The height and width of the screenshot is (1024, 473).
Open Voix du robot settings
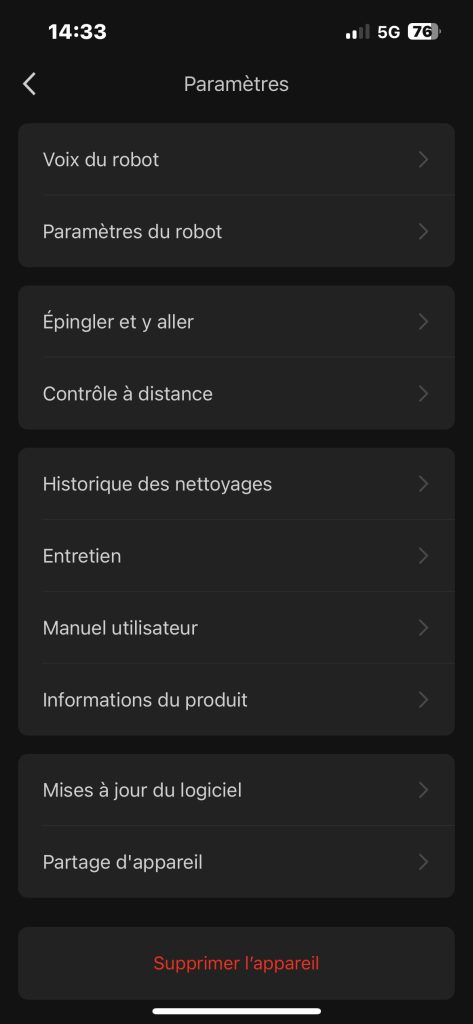click(x=236, y=159)
